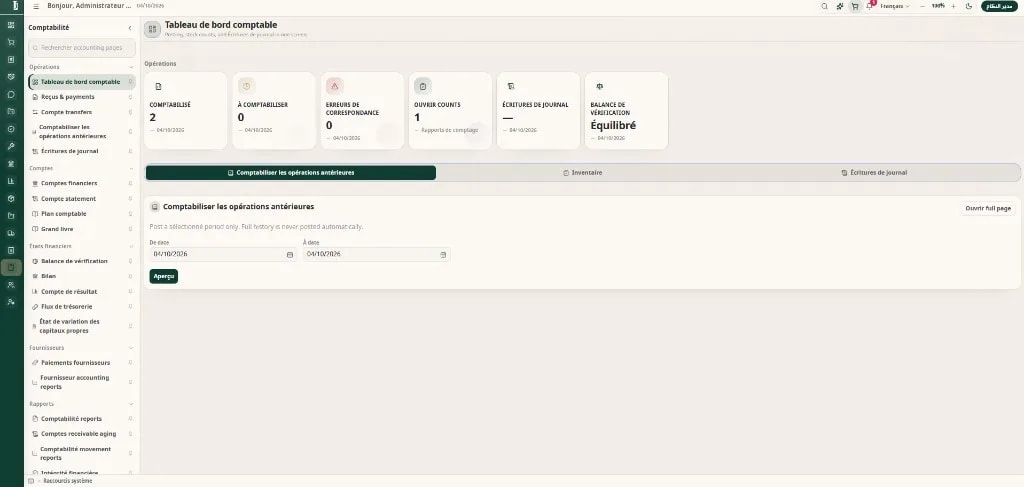The width and height of the screenshot is (1024, 487).
Task: Open calendar picker for De date
Action: pyautogui.click(x=290, y=255)
